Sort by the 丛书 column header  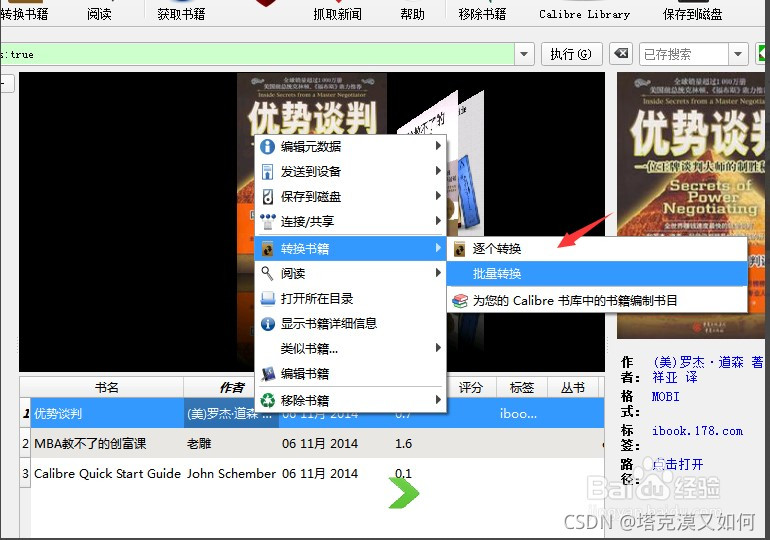click(573, 387)
